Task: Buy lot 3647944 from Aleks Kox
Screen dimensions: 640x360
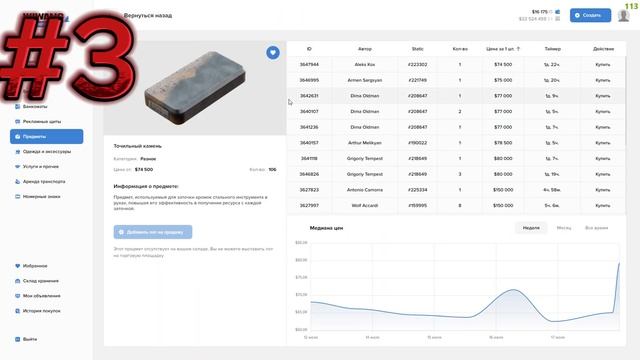Action: click(x=602, y=64)
